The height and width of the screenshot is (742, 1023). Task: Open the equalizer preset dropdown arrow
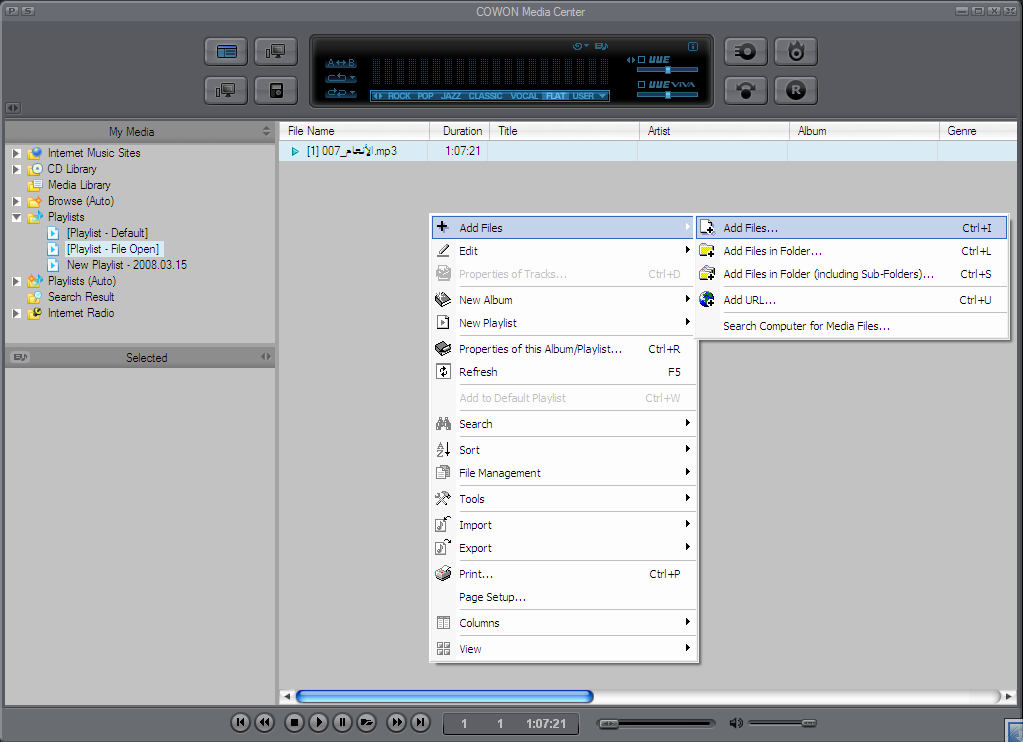point(603,96)
